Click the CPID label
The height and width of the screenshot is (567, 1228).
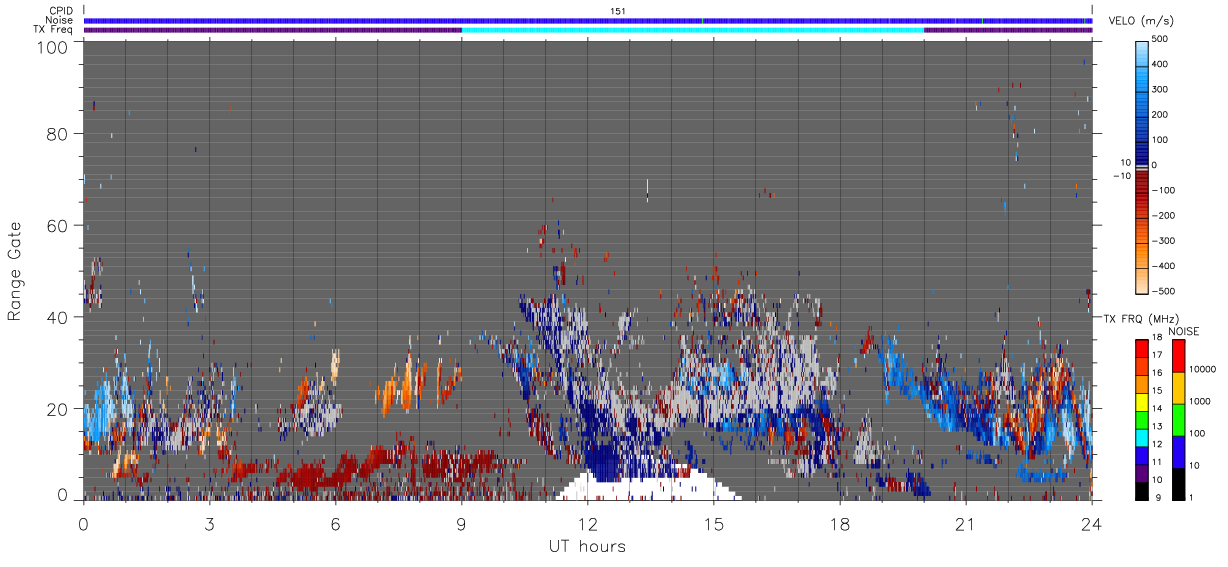click(61, 11)
